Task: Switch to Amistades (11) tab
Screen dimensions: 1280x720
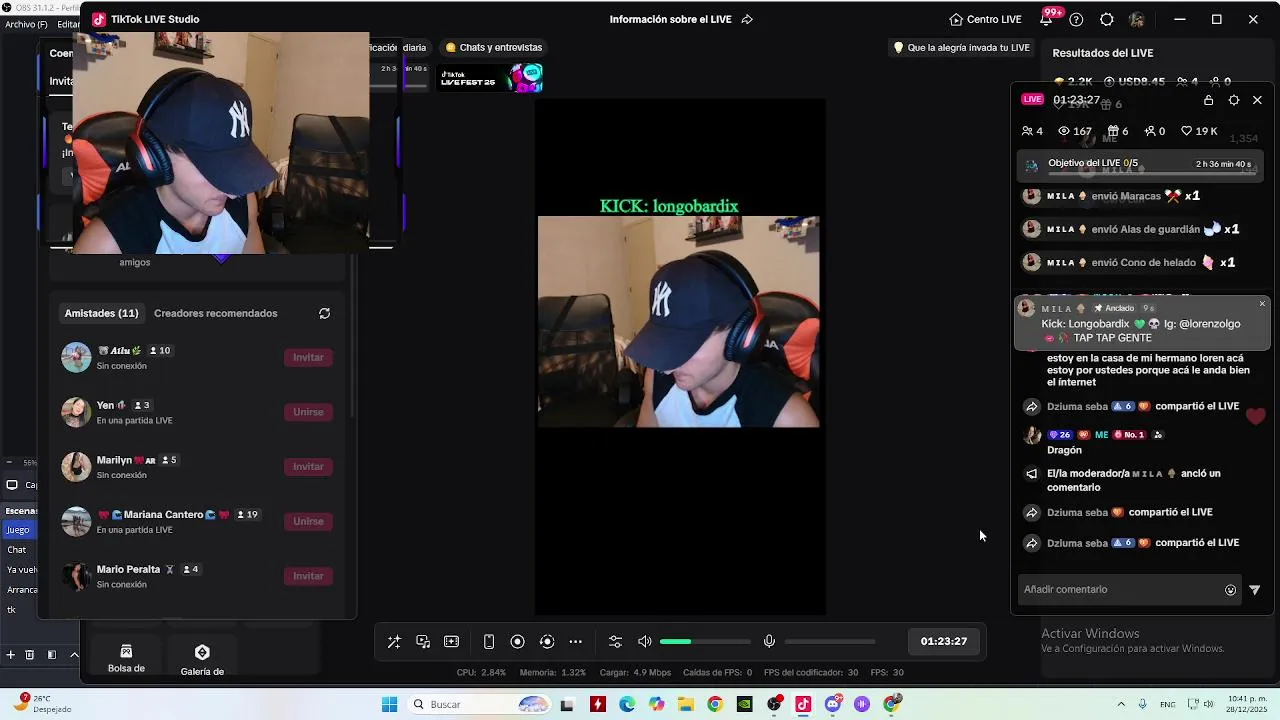Action: tap(101, 313)
